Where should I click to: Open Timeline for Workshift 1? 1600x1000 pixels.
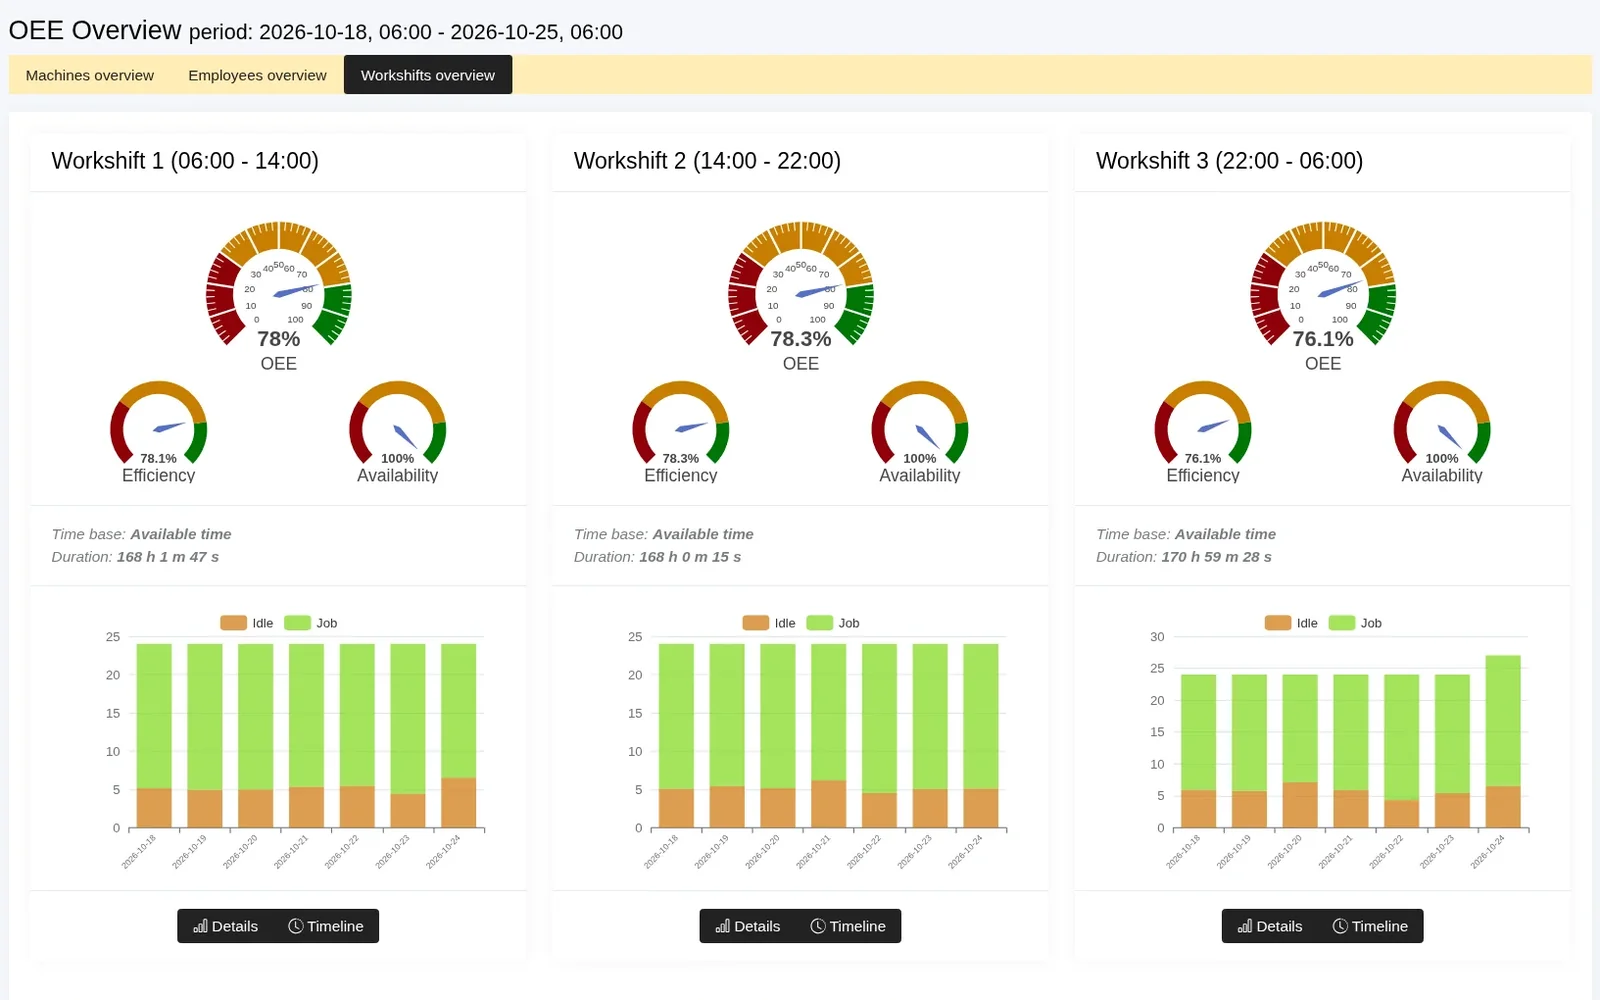click(326, 926)
